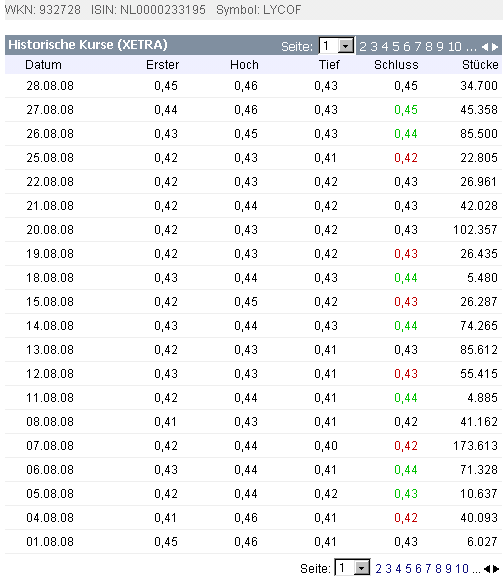This screenshot has width=503, height=581.
Task: Open page 10 from footer pagination
Action: [x=462, y=568]
